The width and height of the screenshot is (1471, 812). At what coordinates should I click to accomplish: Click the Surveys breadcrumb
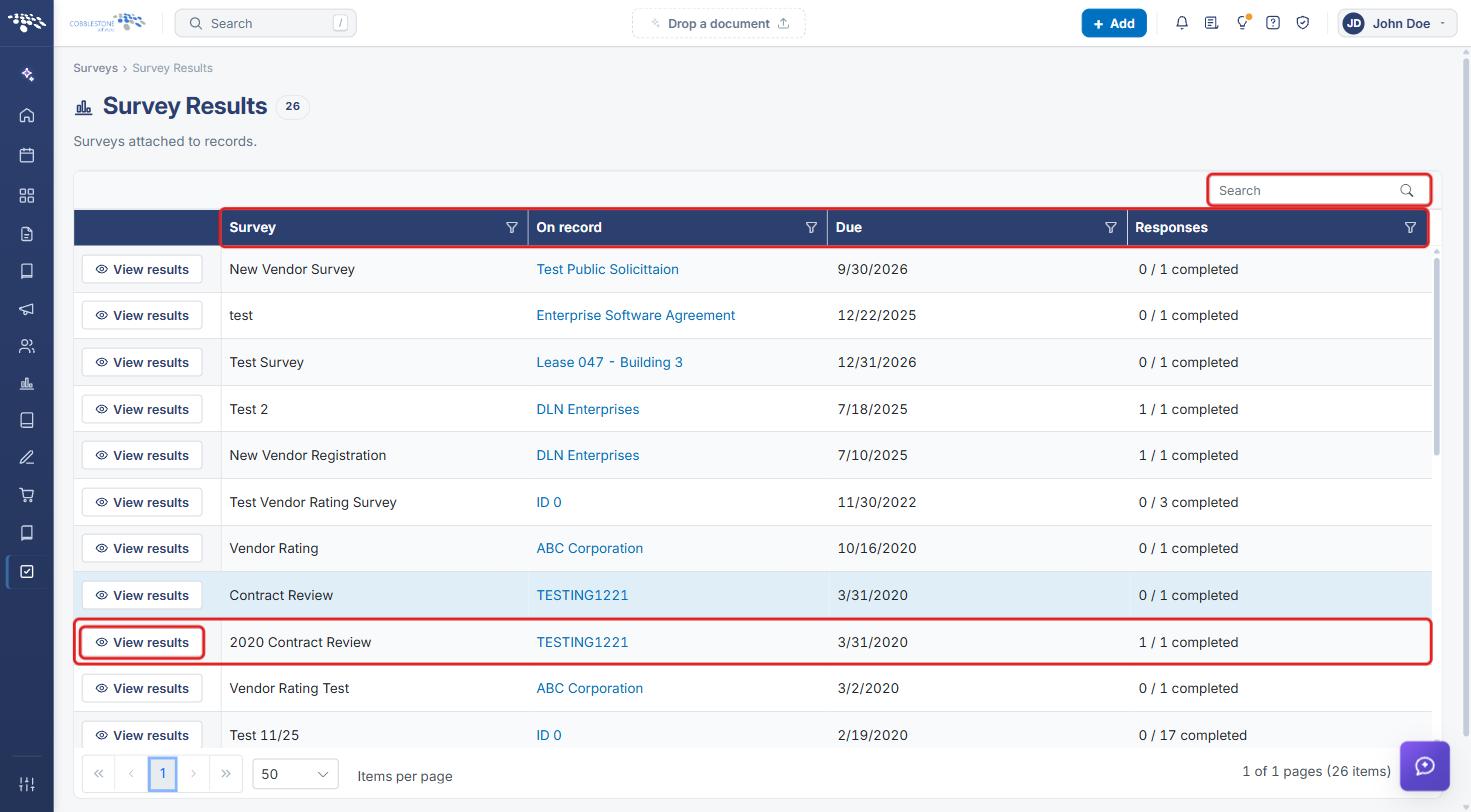(95, 68)
